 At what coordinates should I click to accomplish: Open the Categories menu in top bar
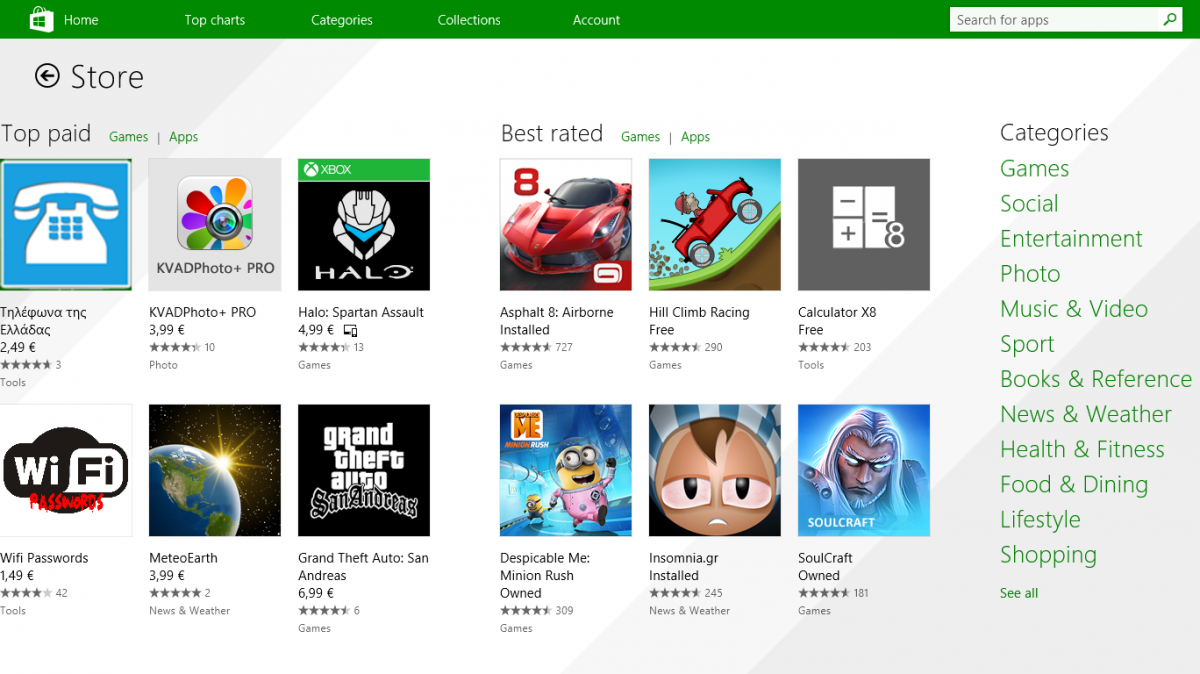point(342,20)
